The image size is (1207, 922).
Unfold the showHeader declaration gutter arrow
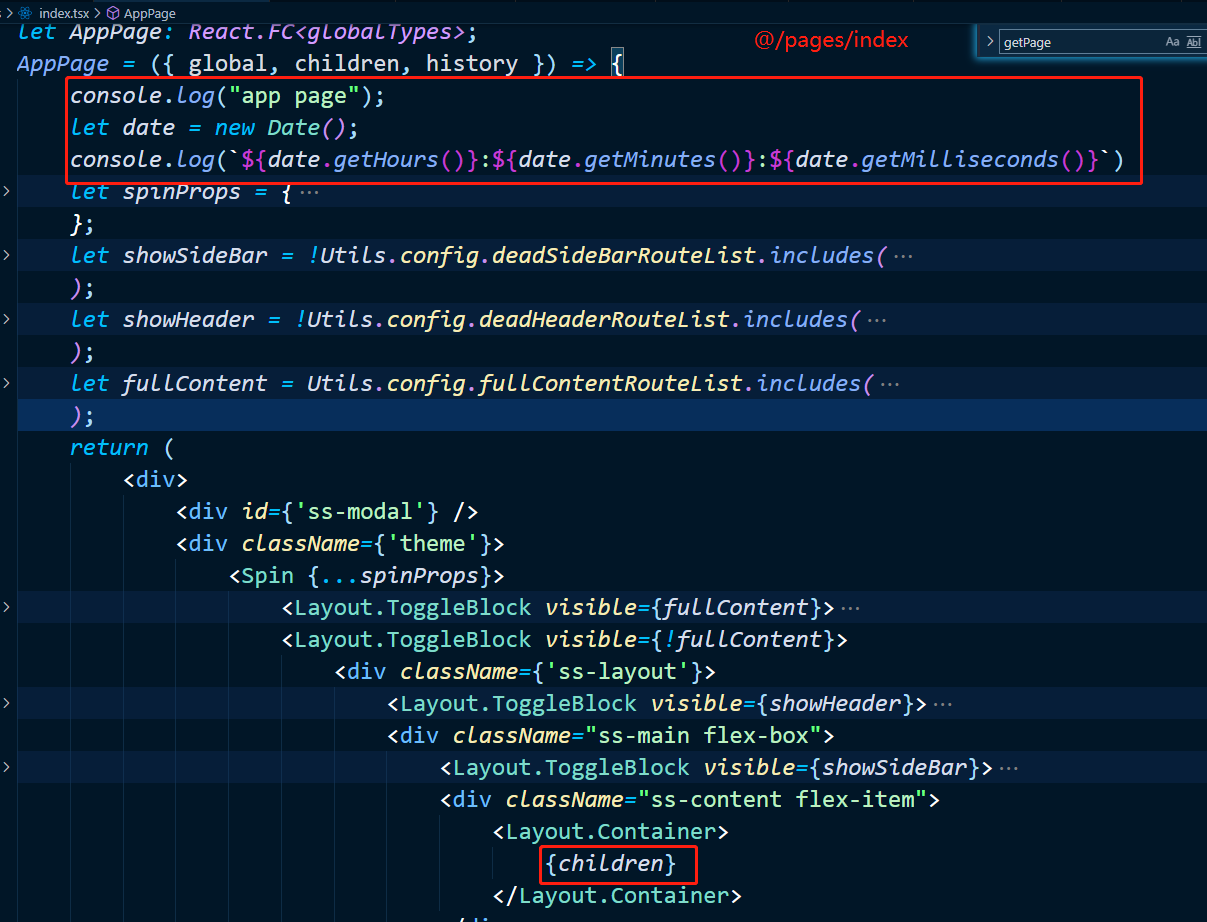[x=8, y=319]
